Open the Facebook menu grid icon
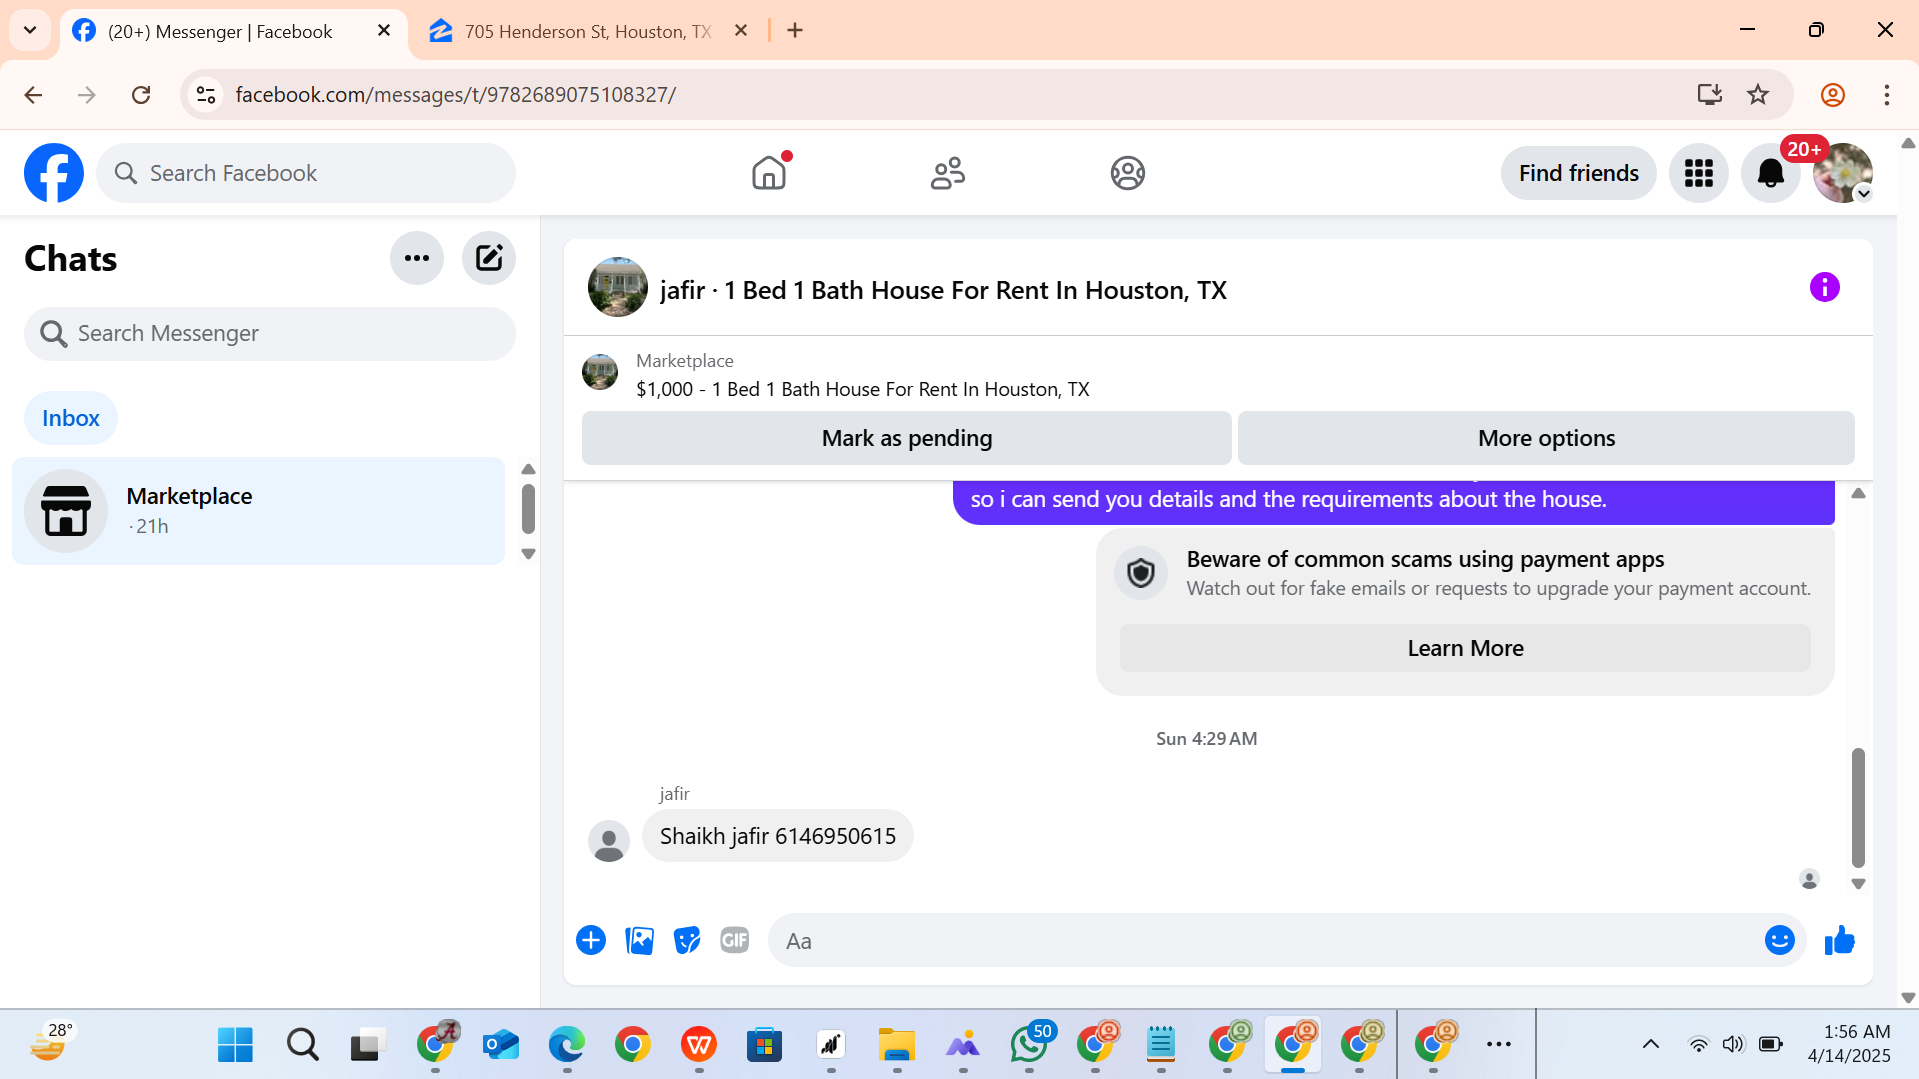1919x1079 pixels. click(x=1698, y=173)
